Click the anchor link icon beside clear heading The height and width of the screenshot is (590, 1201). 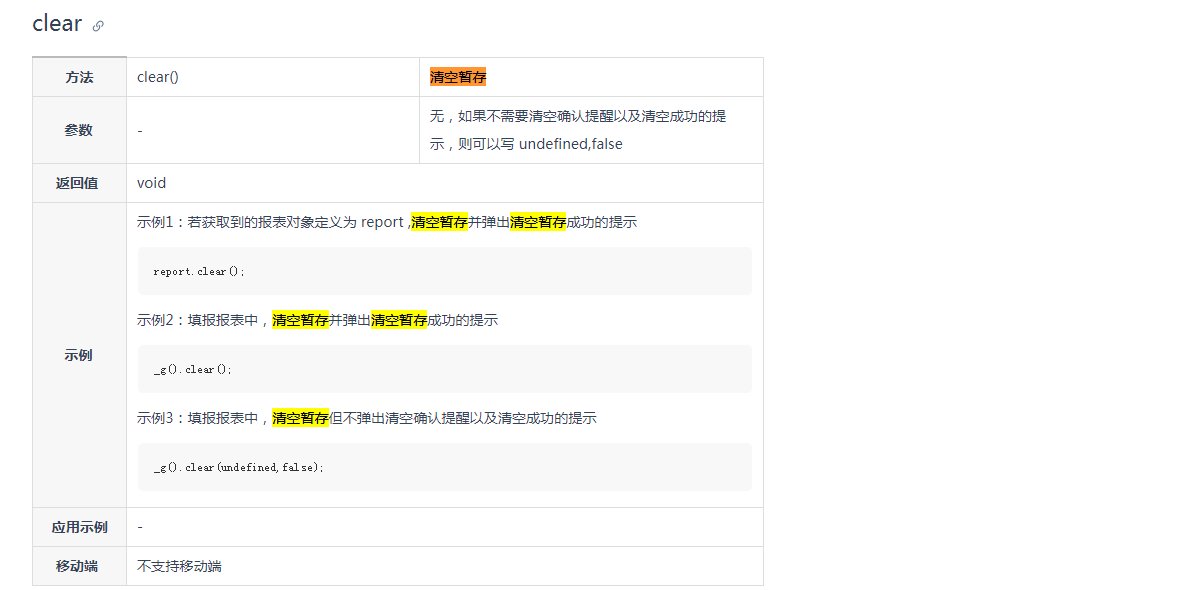pyautogui.click(x=98, y=26)
